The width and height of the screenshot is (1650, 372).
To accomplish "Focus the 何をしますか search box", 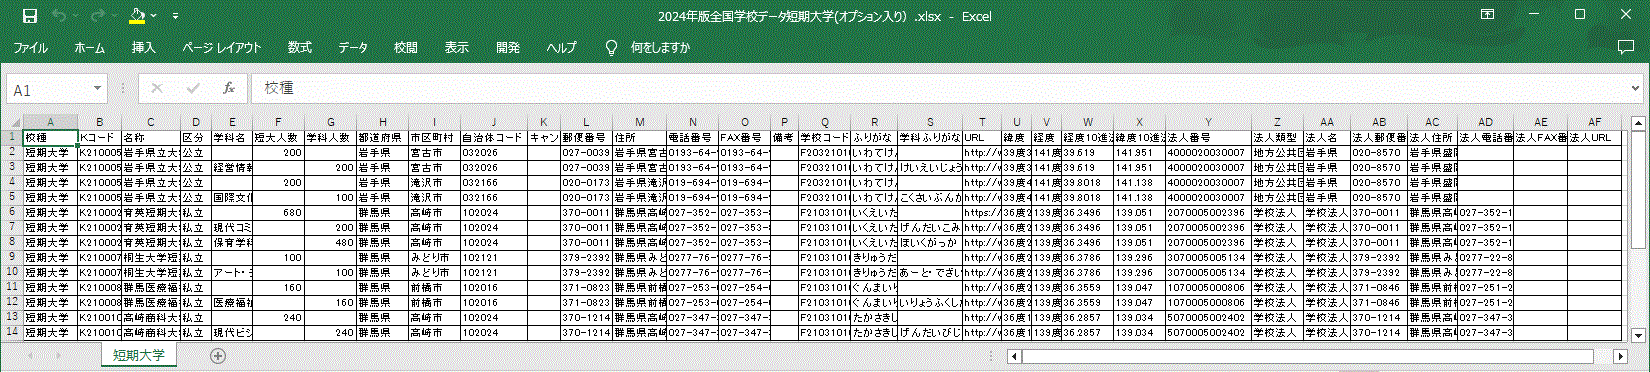I will 660,47.
